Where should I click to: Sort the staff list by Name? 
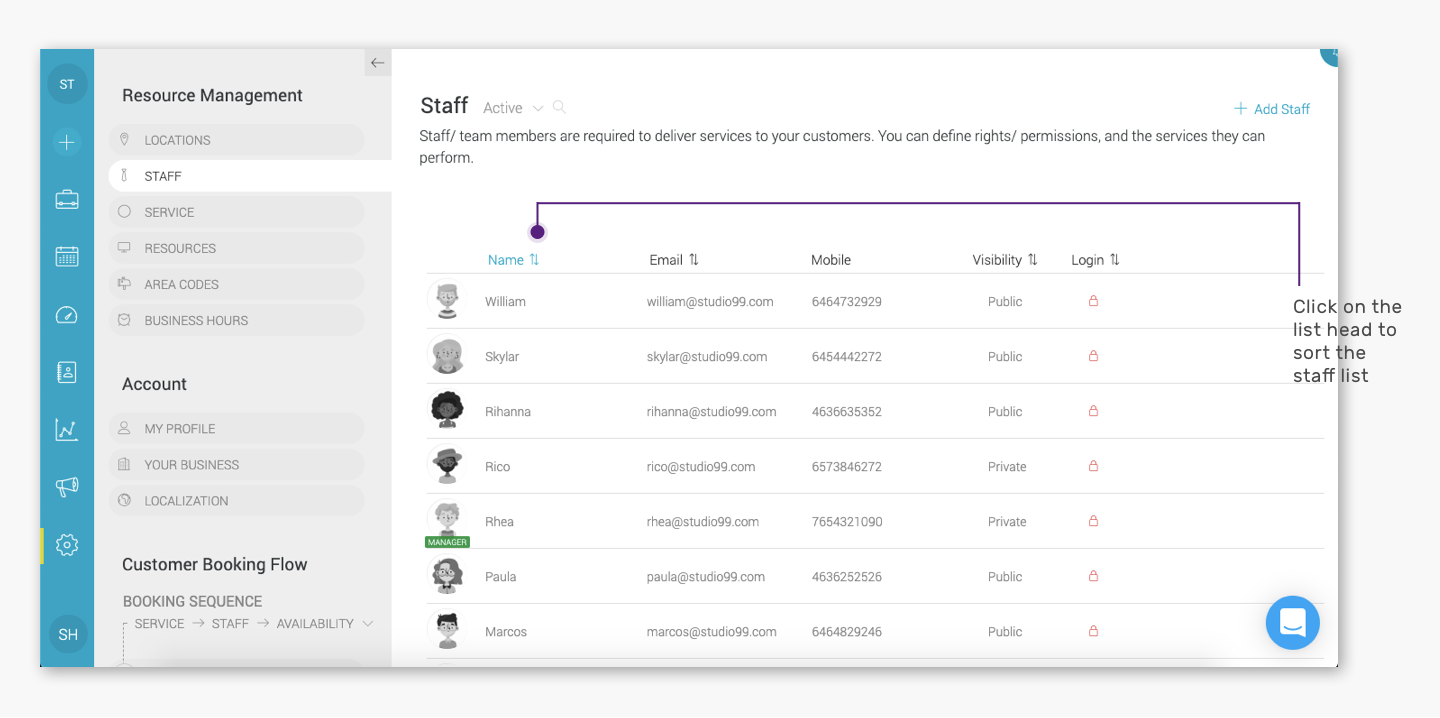click(x=513, y=260)
